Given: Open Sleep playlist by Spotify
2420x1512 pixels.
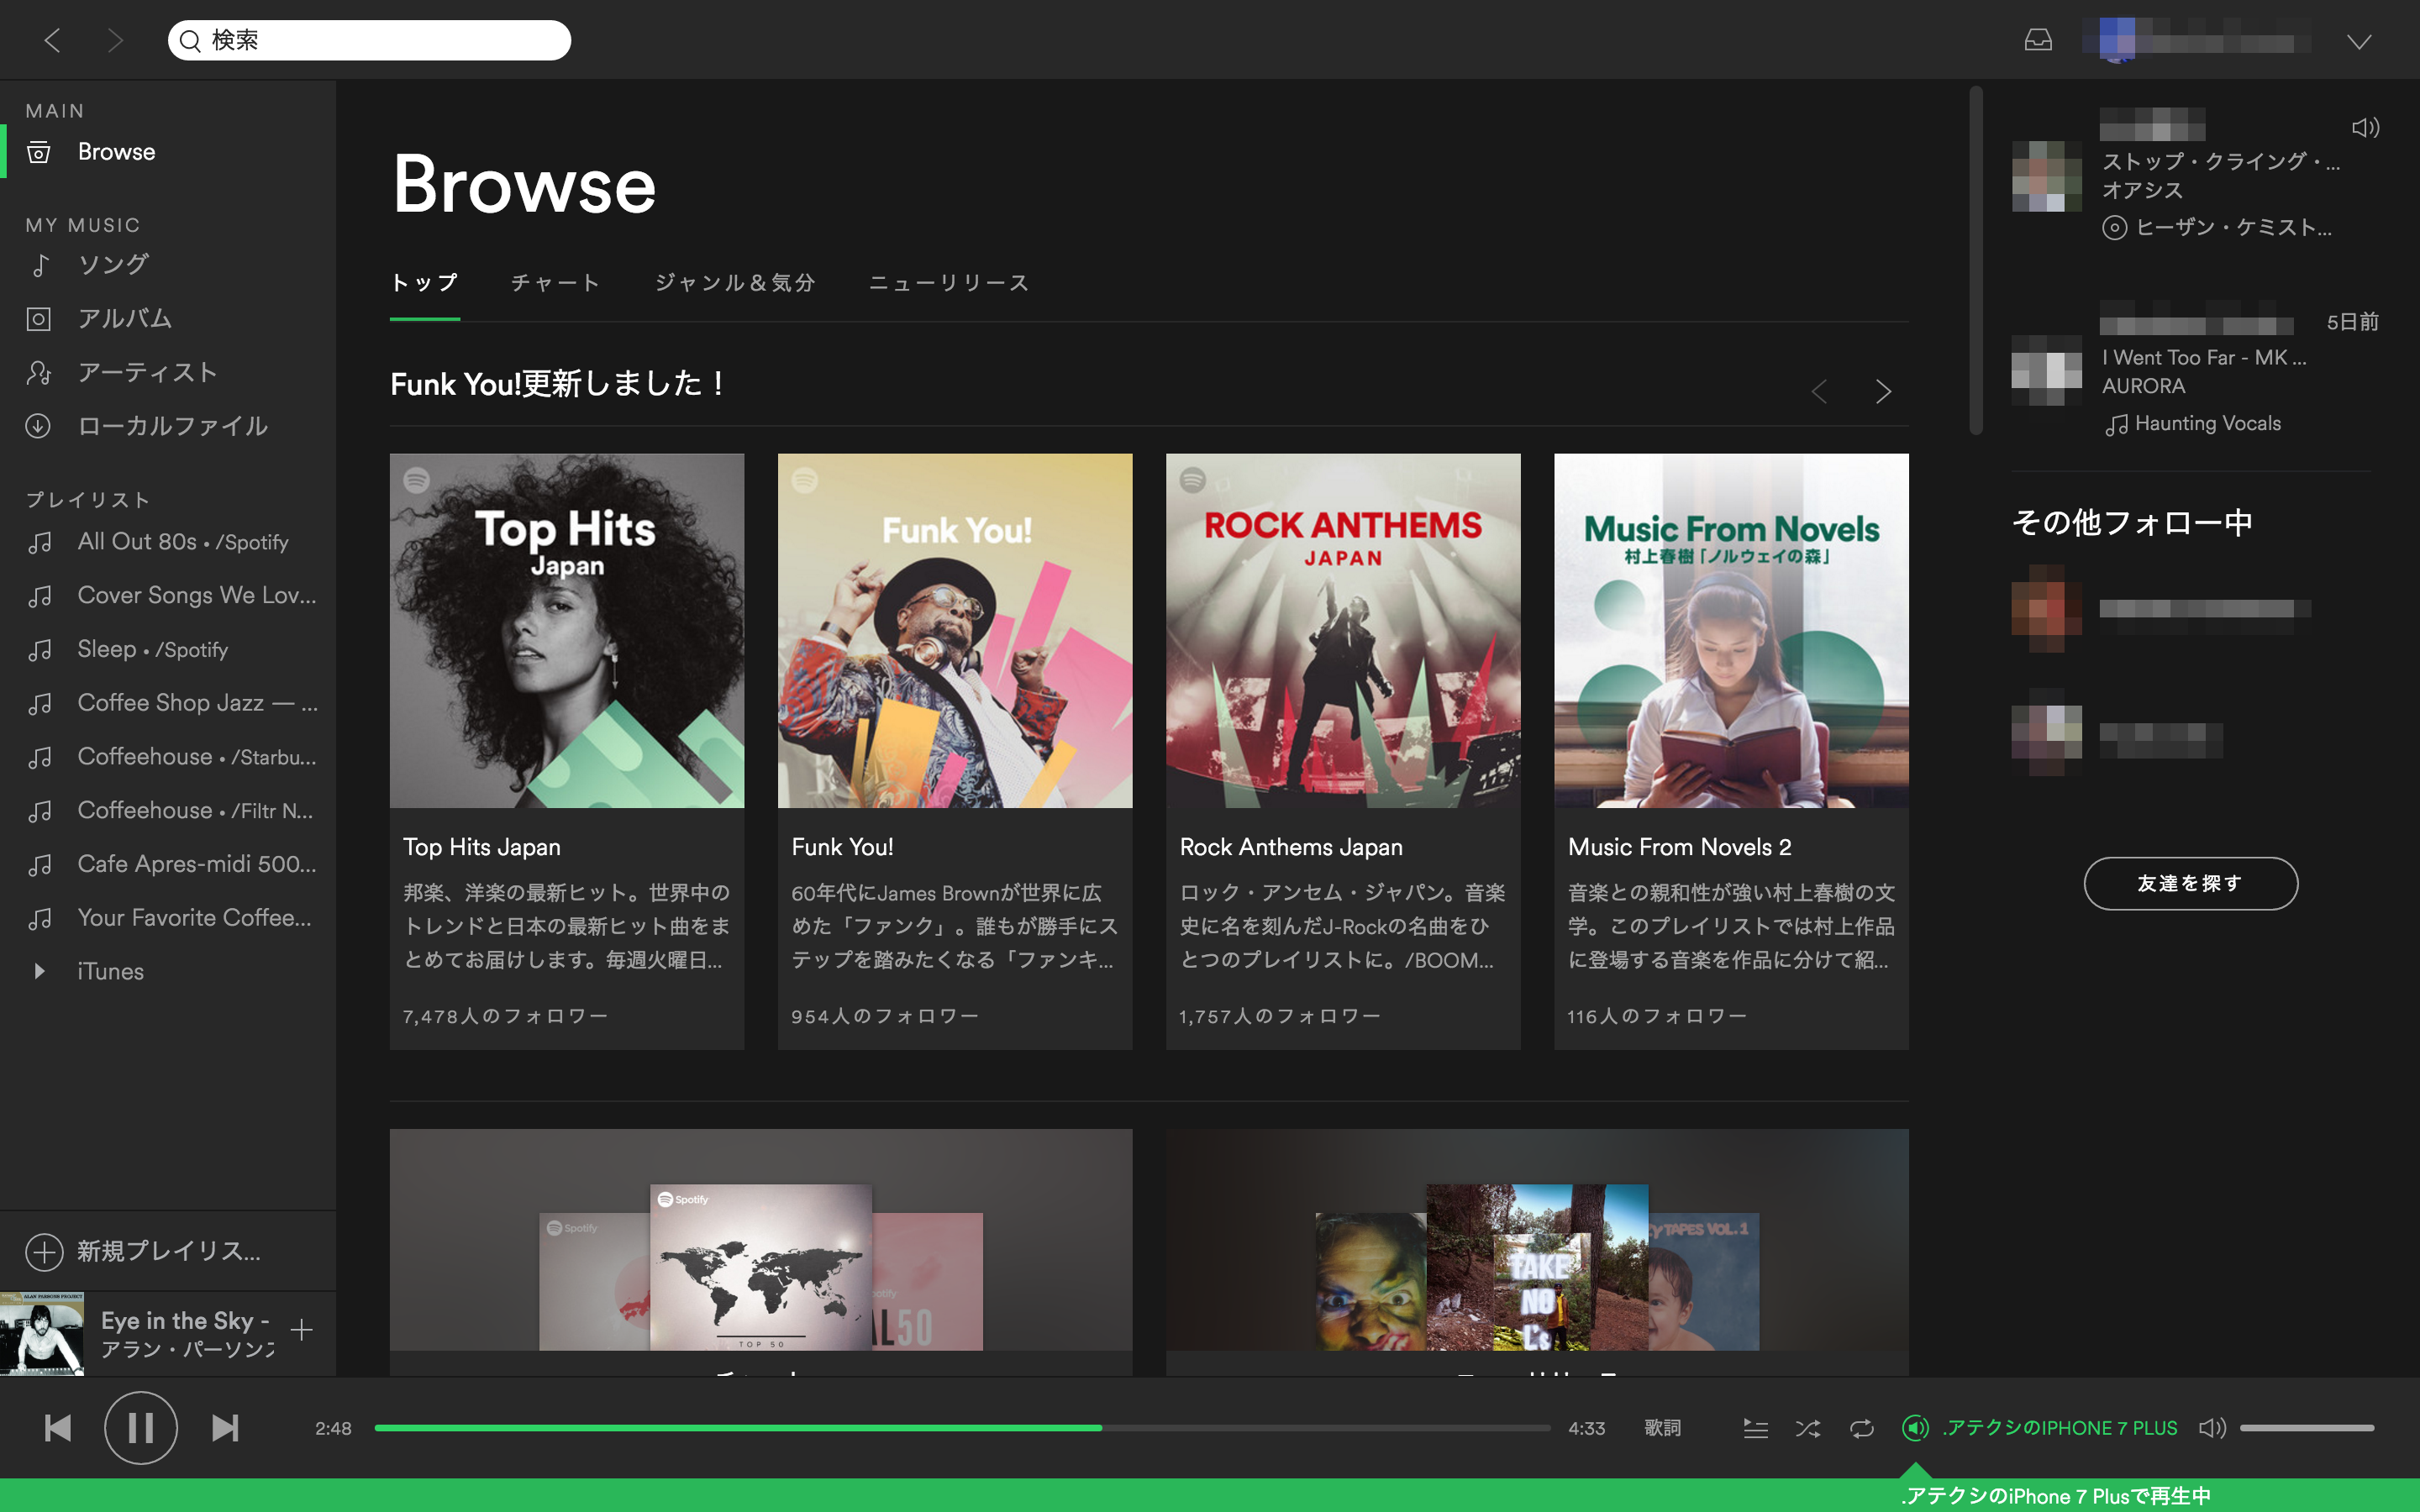Looking at the screenshot, I should coord(153,649).
